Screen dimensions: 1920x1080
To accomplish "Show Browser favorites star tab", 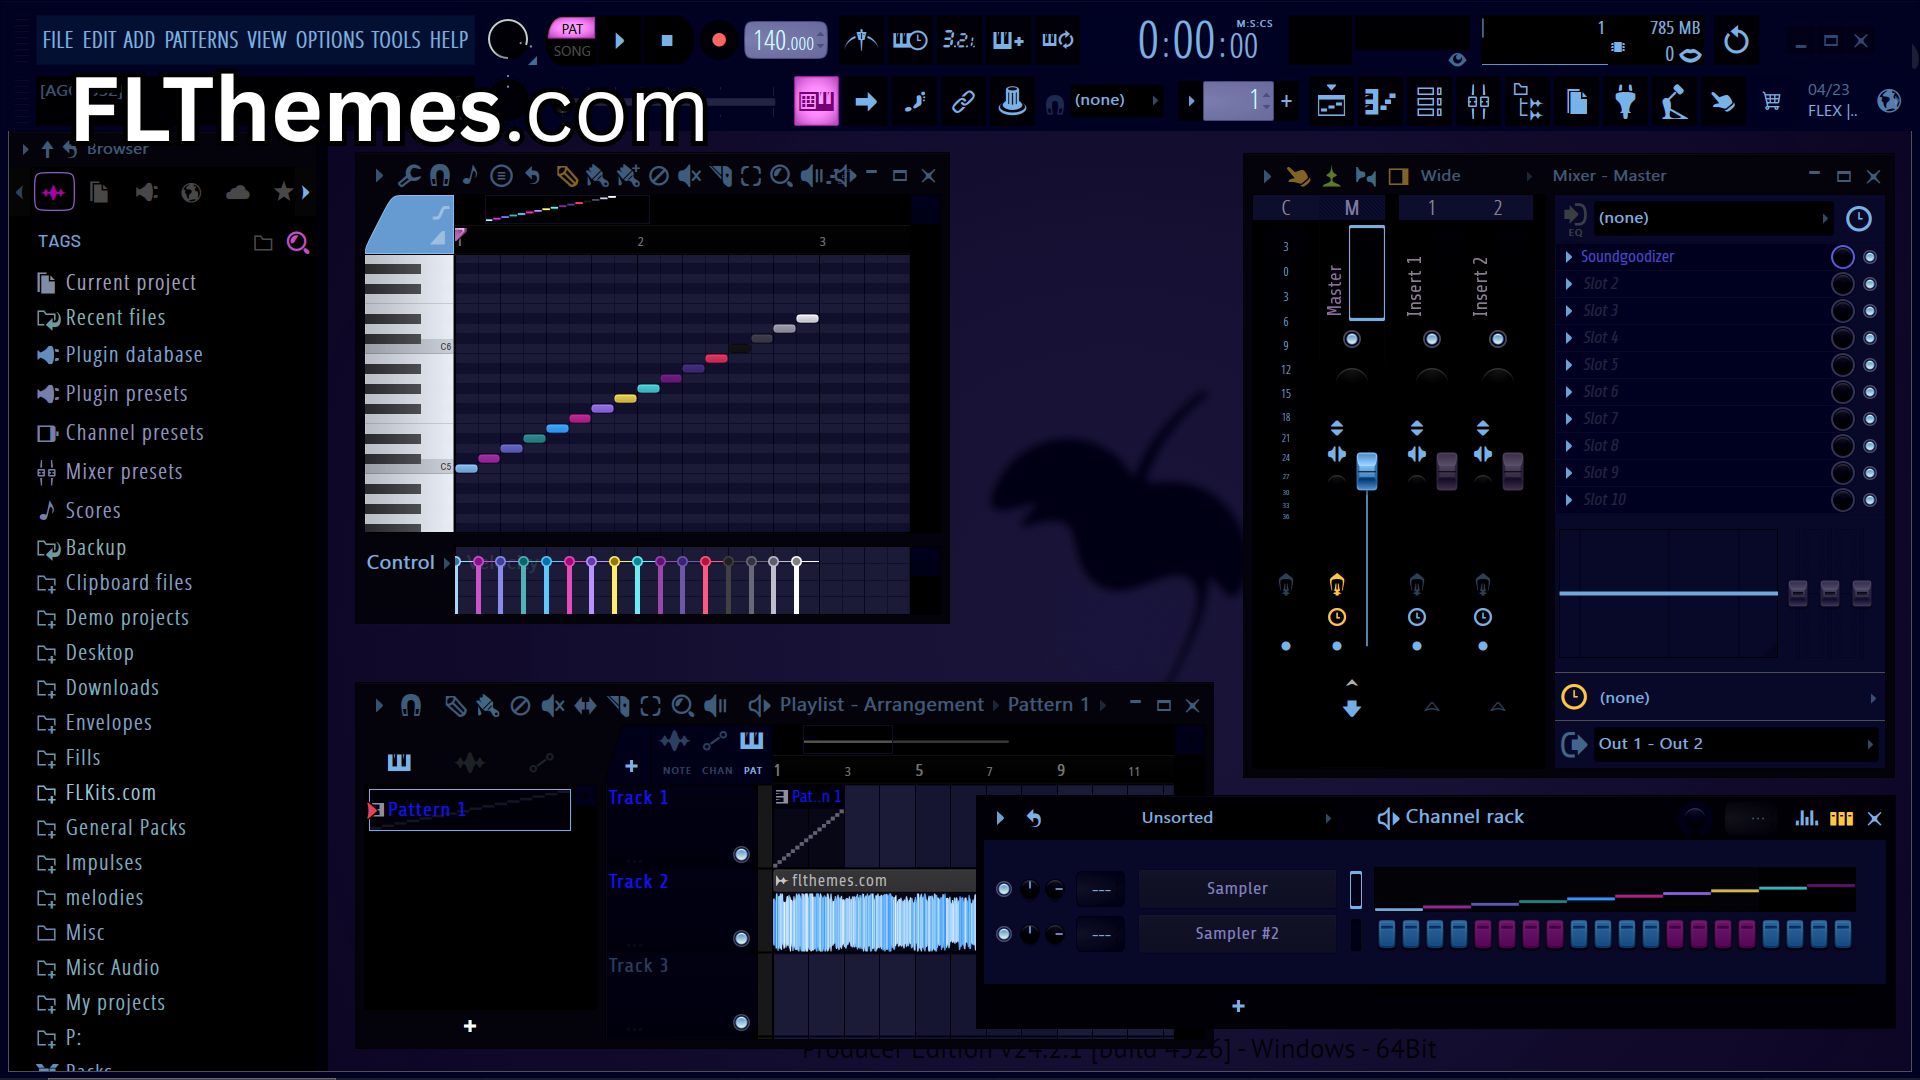I will coord(283,191).
